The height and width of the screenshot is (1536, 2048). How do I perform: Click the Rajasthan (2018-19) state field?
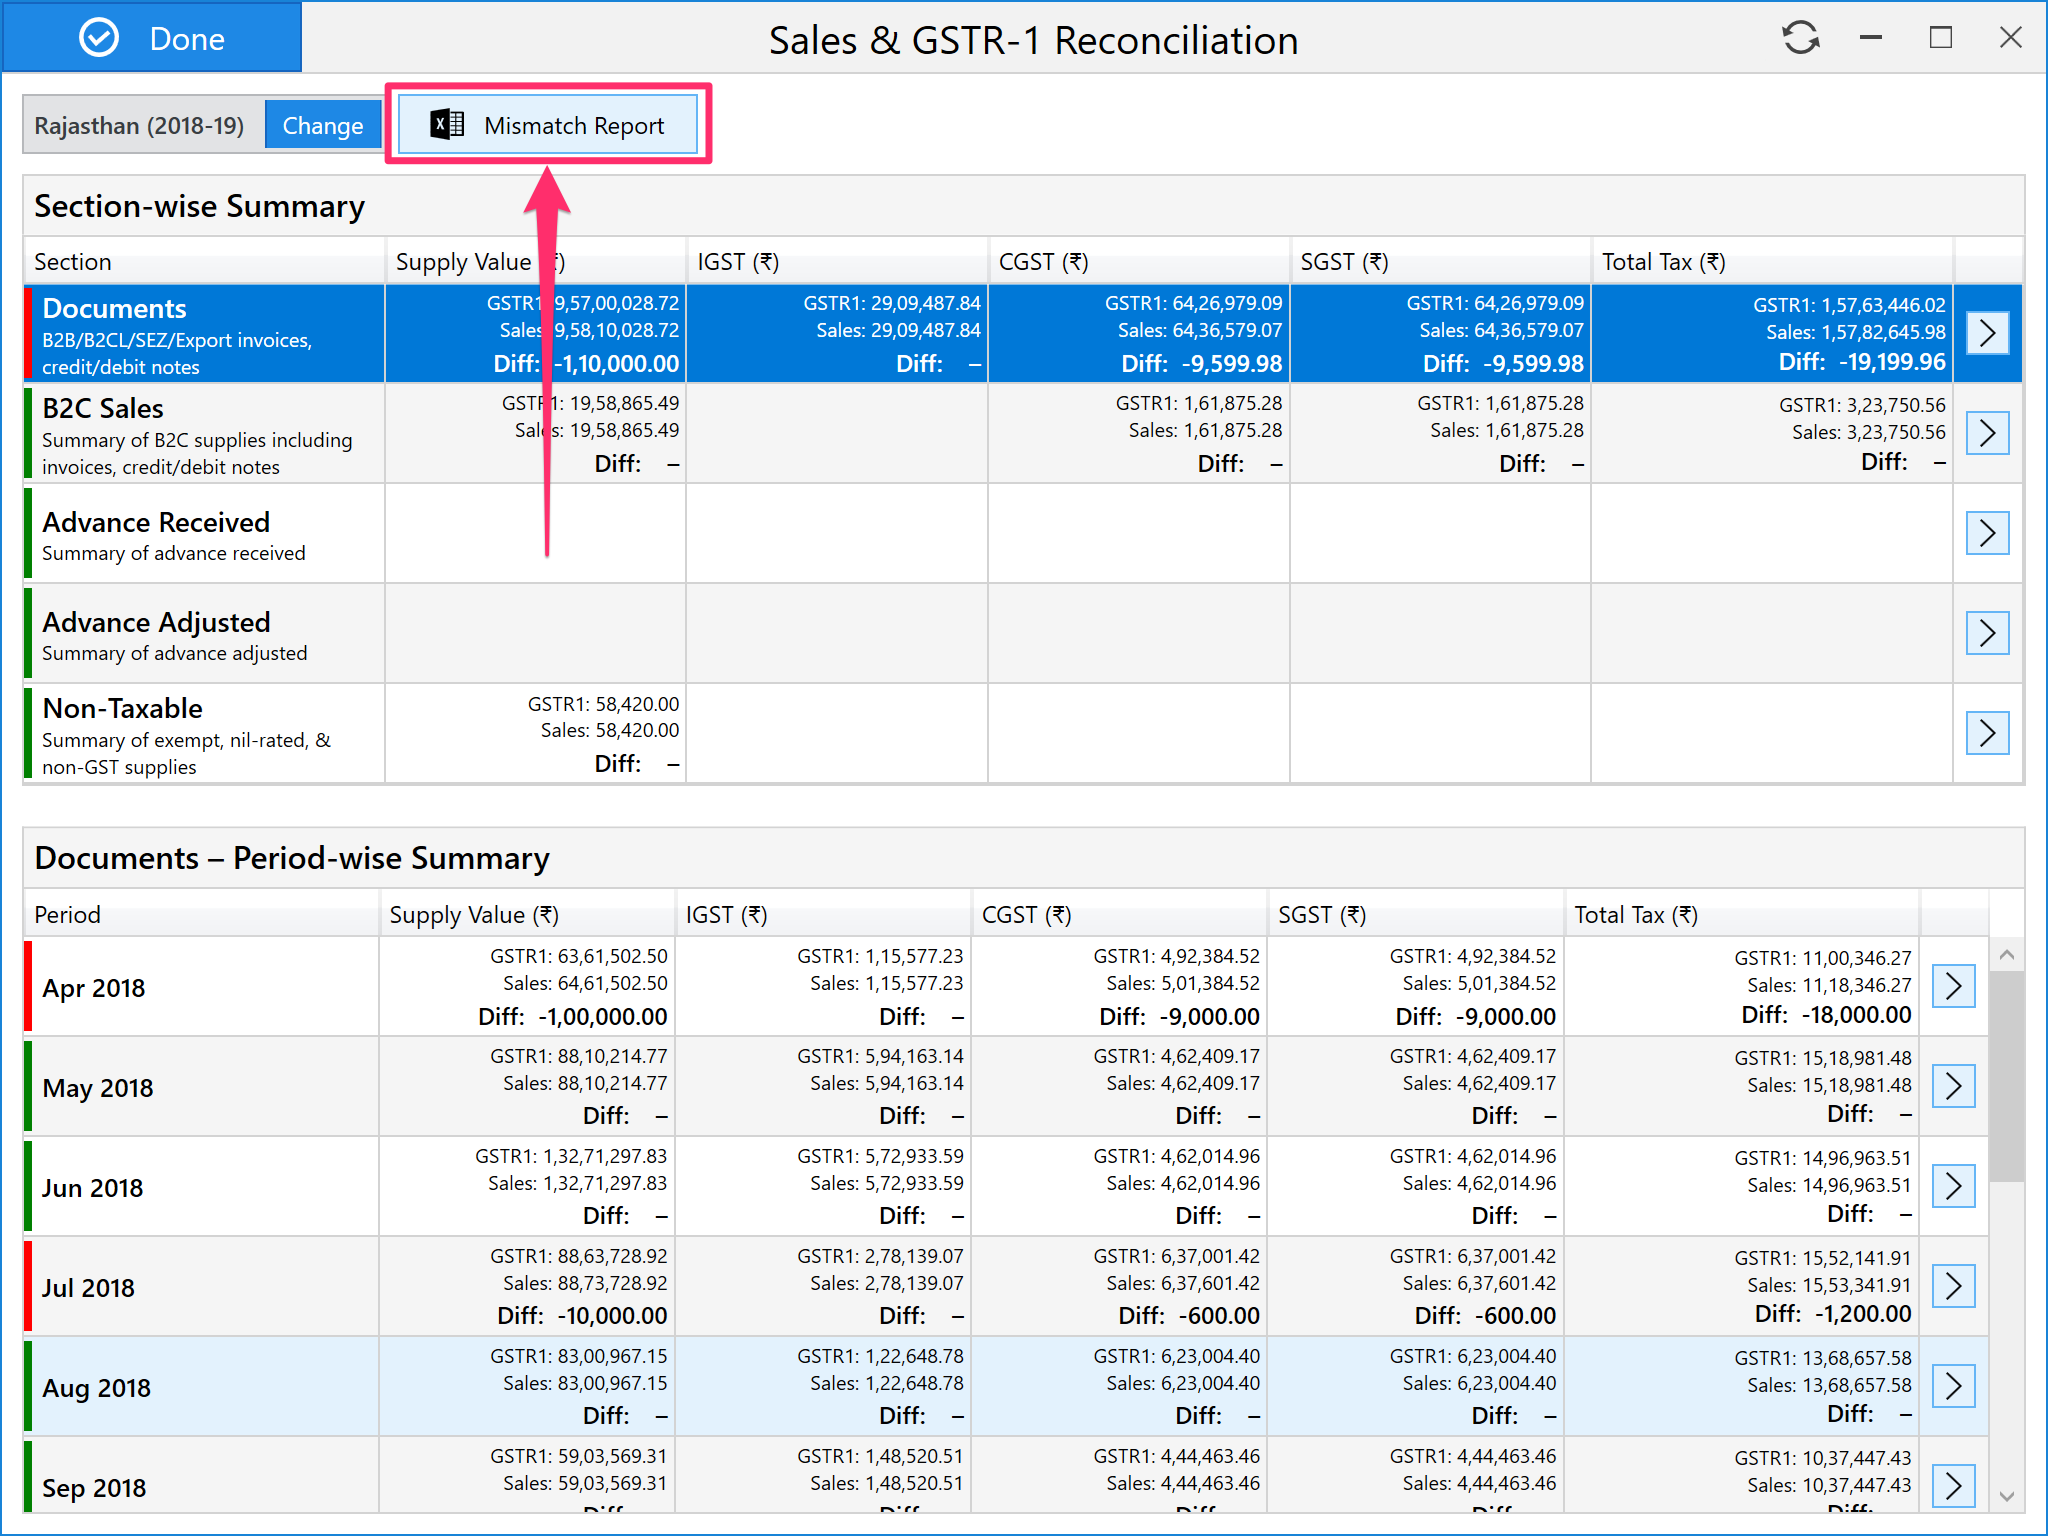[x=140, y=125]
